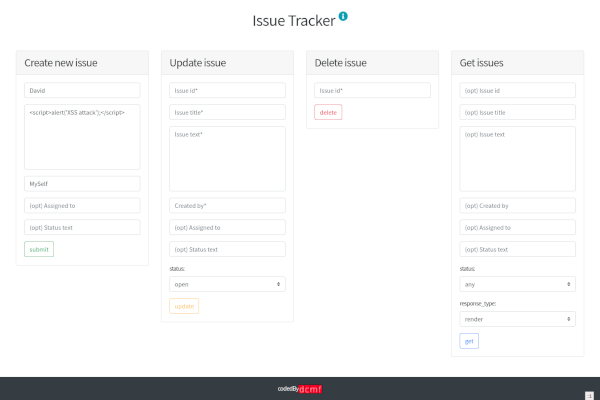
Task: Select the (opt) Issue id field in Get issues
Action: pyautogui.click(x=517, y=90)
